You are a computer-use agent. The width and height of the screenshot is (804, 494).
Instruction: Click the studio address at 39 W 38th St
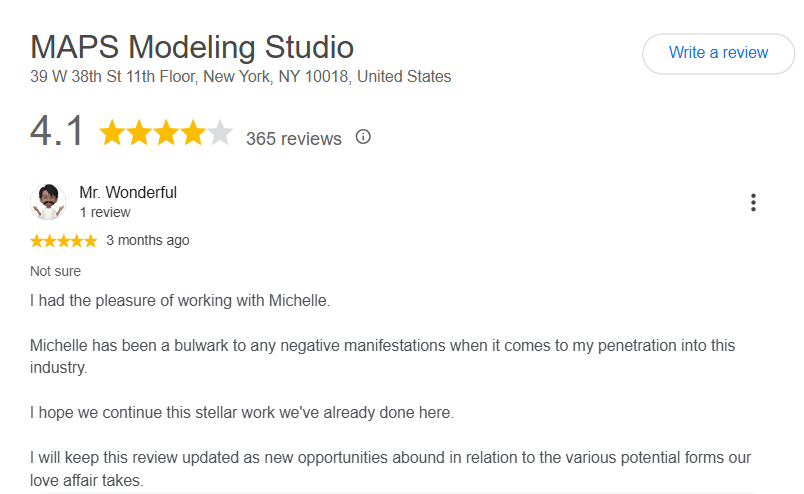[x=240, y=76]
